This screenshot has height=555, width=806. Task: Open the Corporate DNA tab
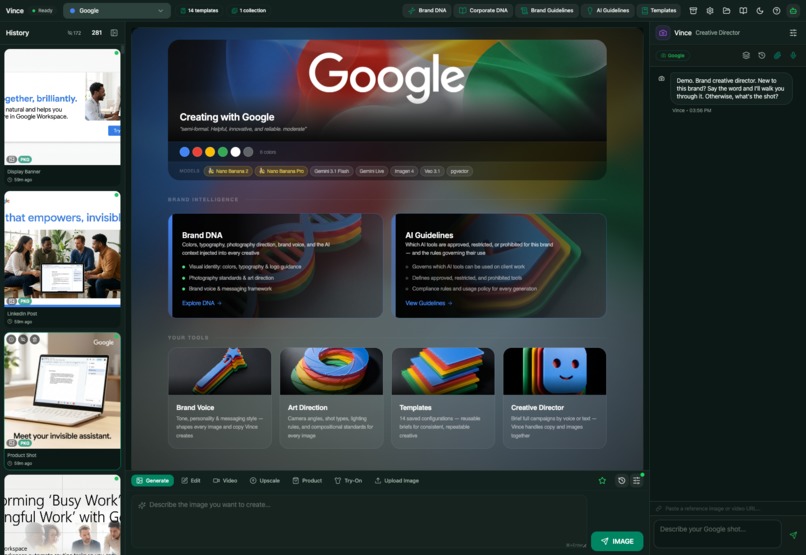coord(483,10)
